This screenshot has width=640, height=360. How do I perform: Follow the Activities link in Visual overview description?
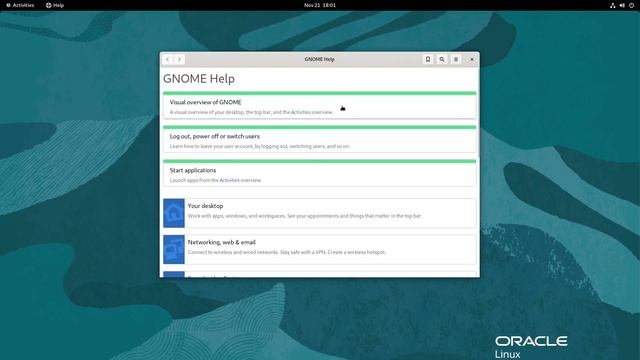point(301,112)
